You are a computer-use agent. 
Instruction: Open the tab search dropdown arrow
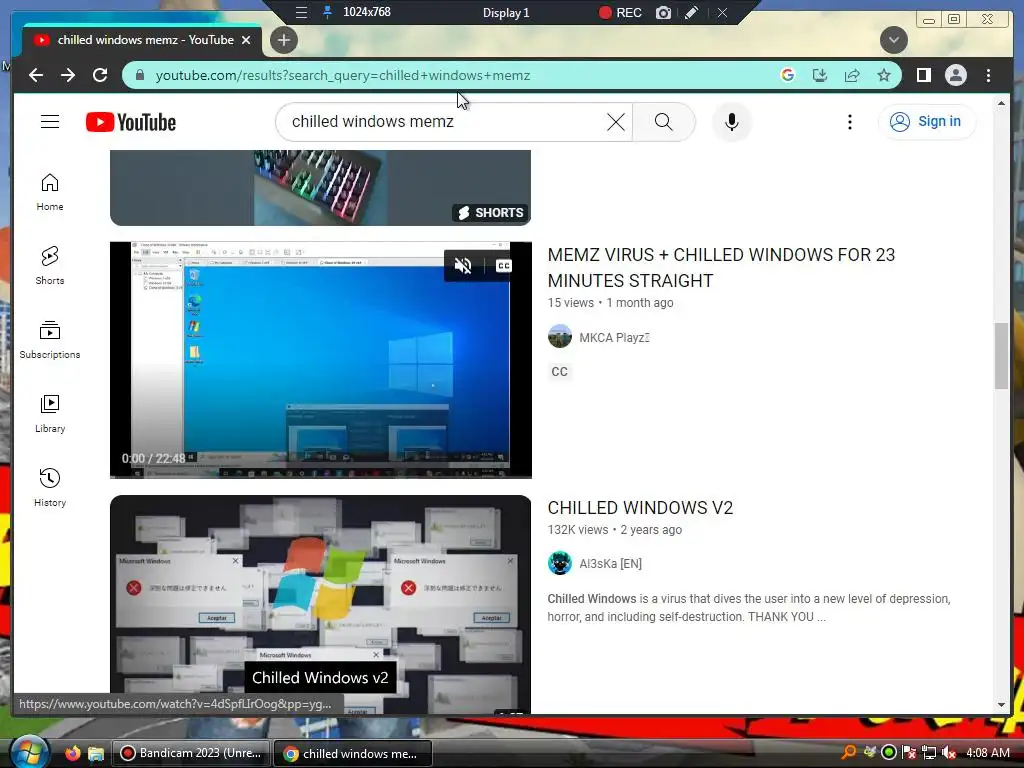click(x=893, y=40)
